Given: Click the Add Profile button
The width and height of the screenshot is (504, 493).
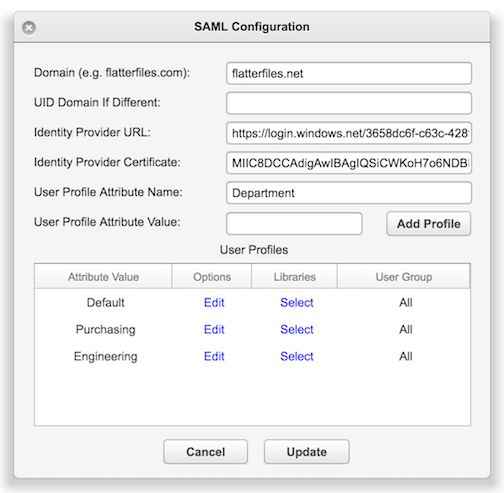Looking at the screenshot, I should pos(429,224).
